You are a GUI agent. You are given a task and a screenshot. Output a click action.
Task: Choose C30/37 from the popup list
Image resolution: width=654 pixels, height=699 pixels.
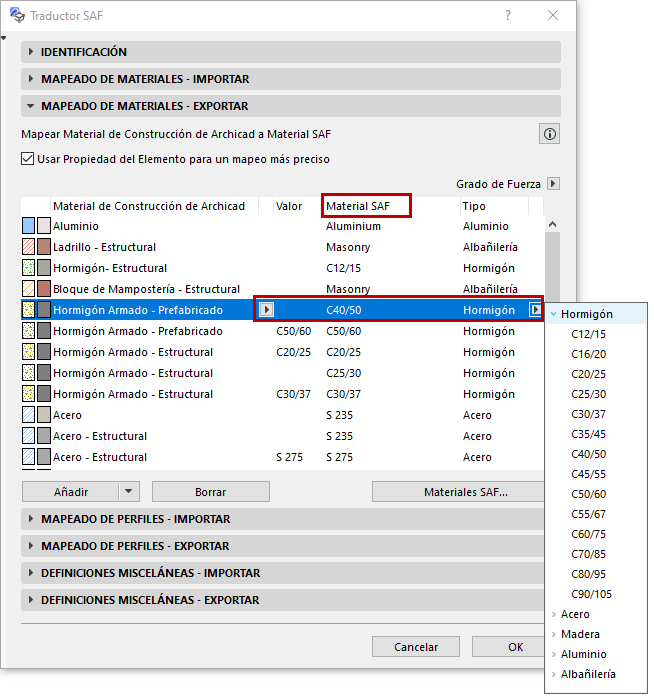pos(588,414)
